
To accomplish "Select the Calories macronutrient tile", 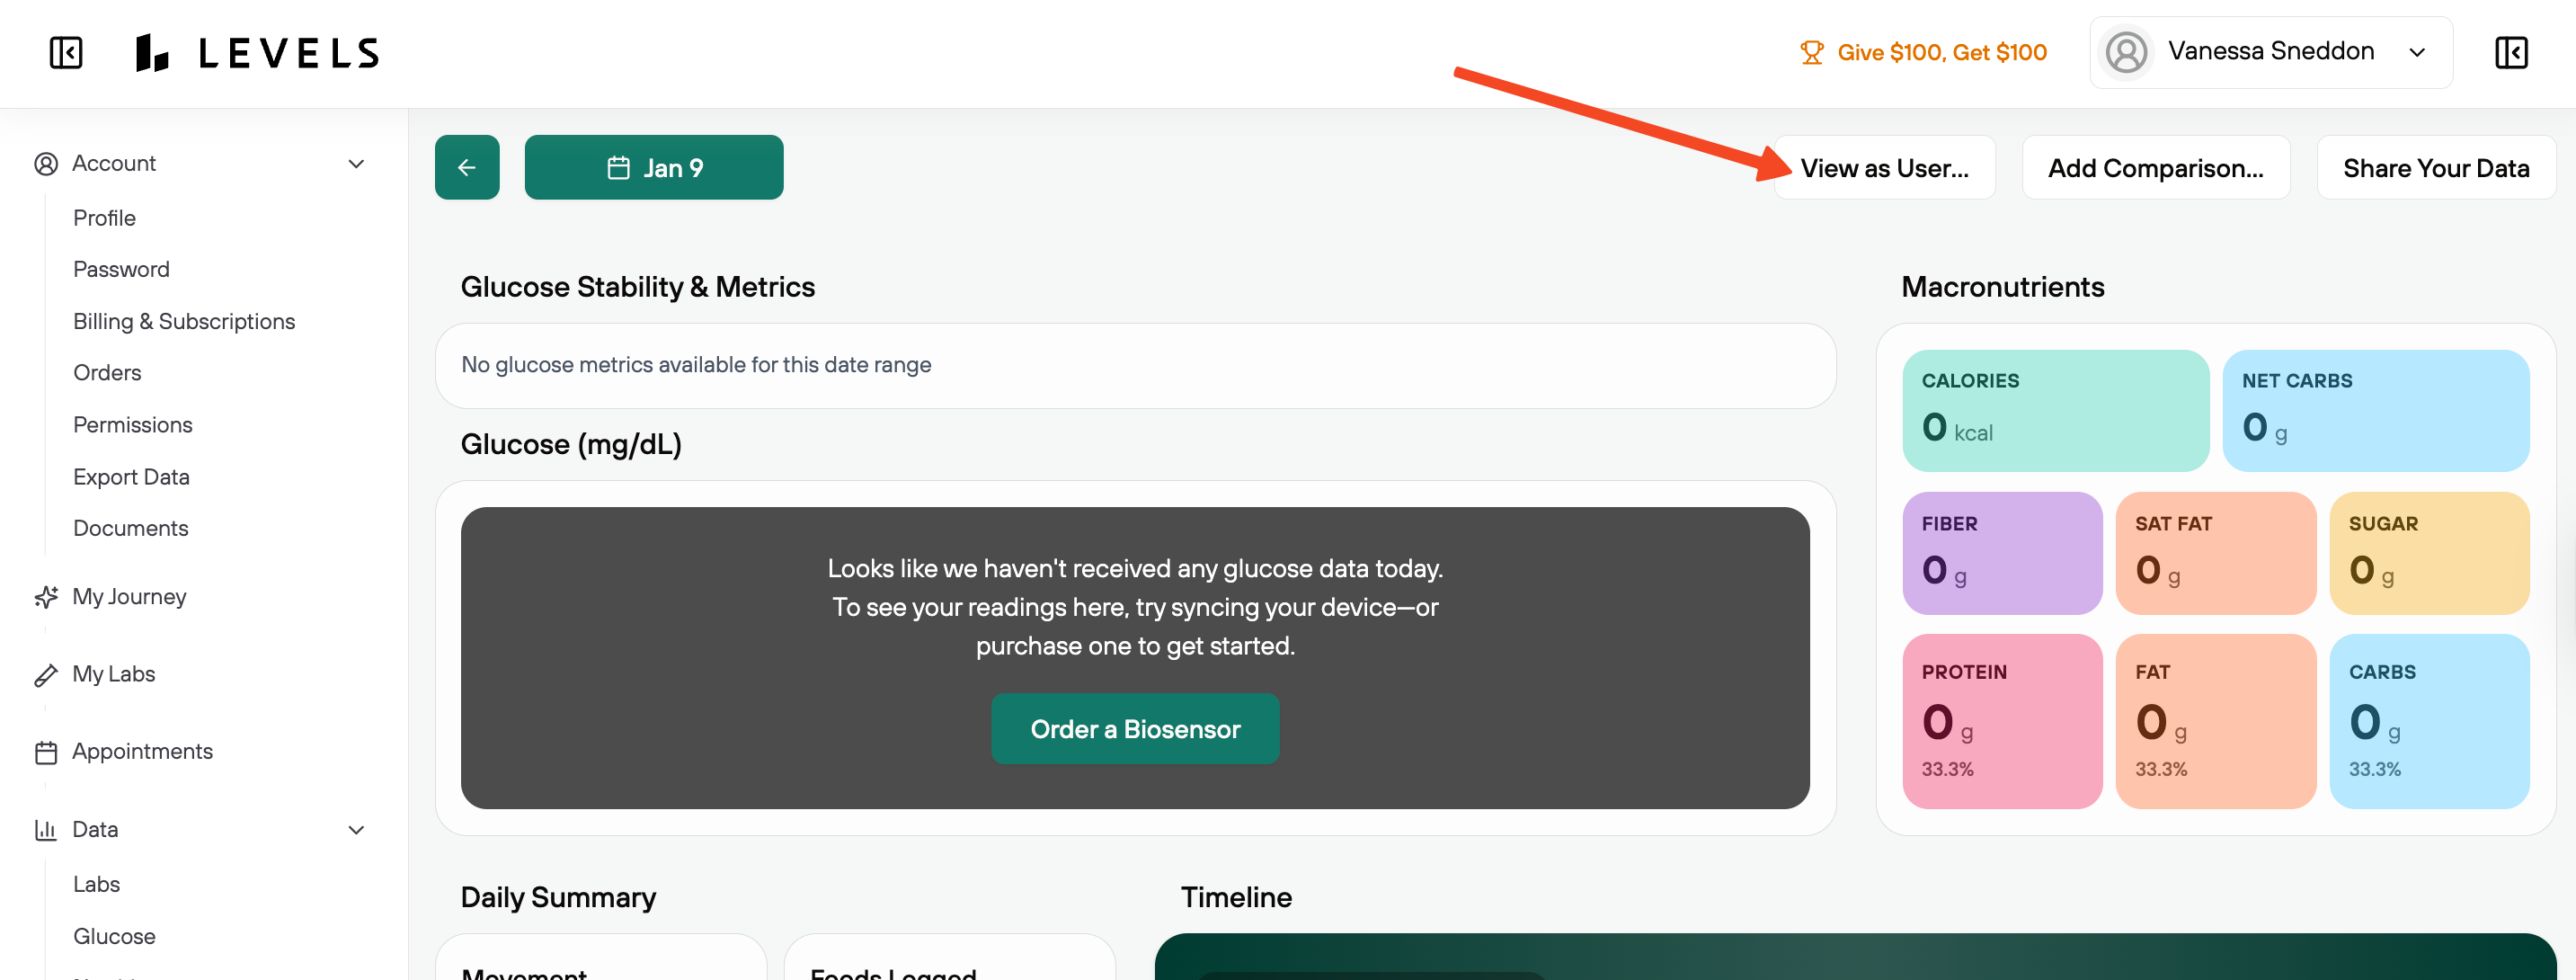I will (x=2055, y=411).
